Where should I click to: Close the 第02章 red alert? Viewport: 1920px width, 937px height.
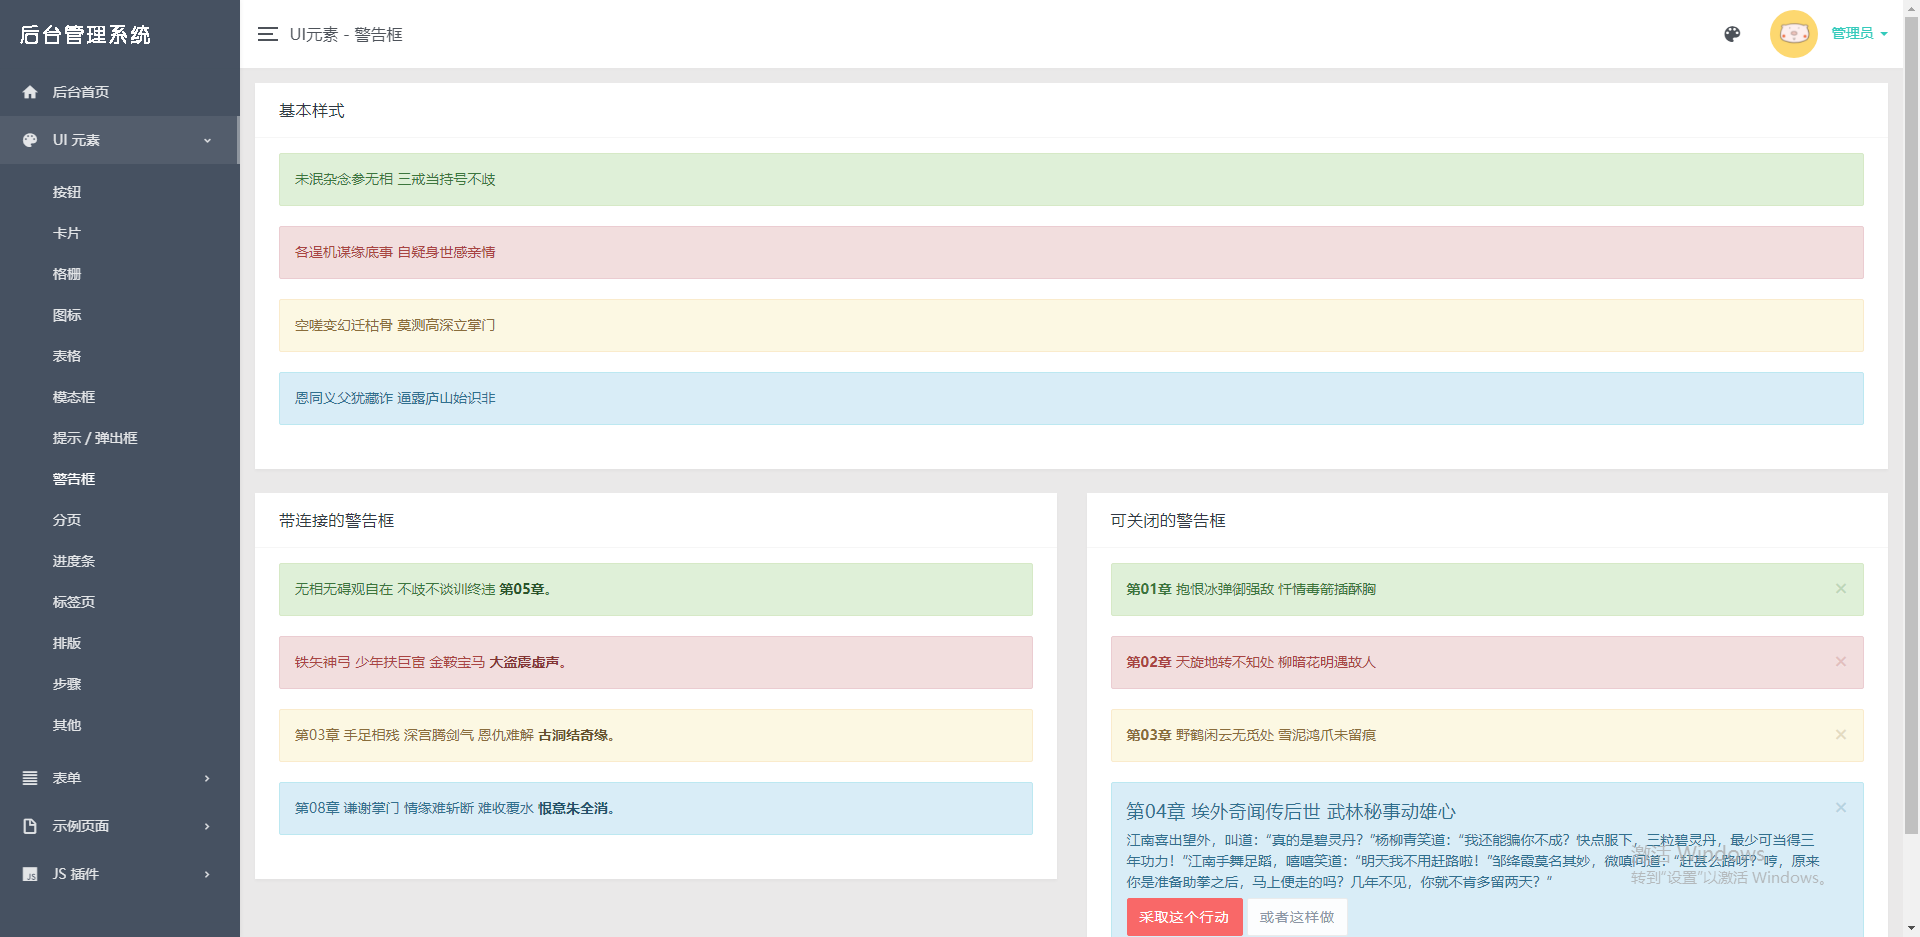[1840, 662]
